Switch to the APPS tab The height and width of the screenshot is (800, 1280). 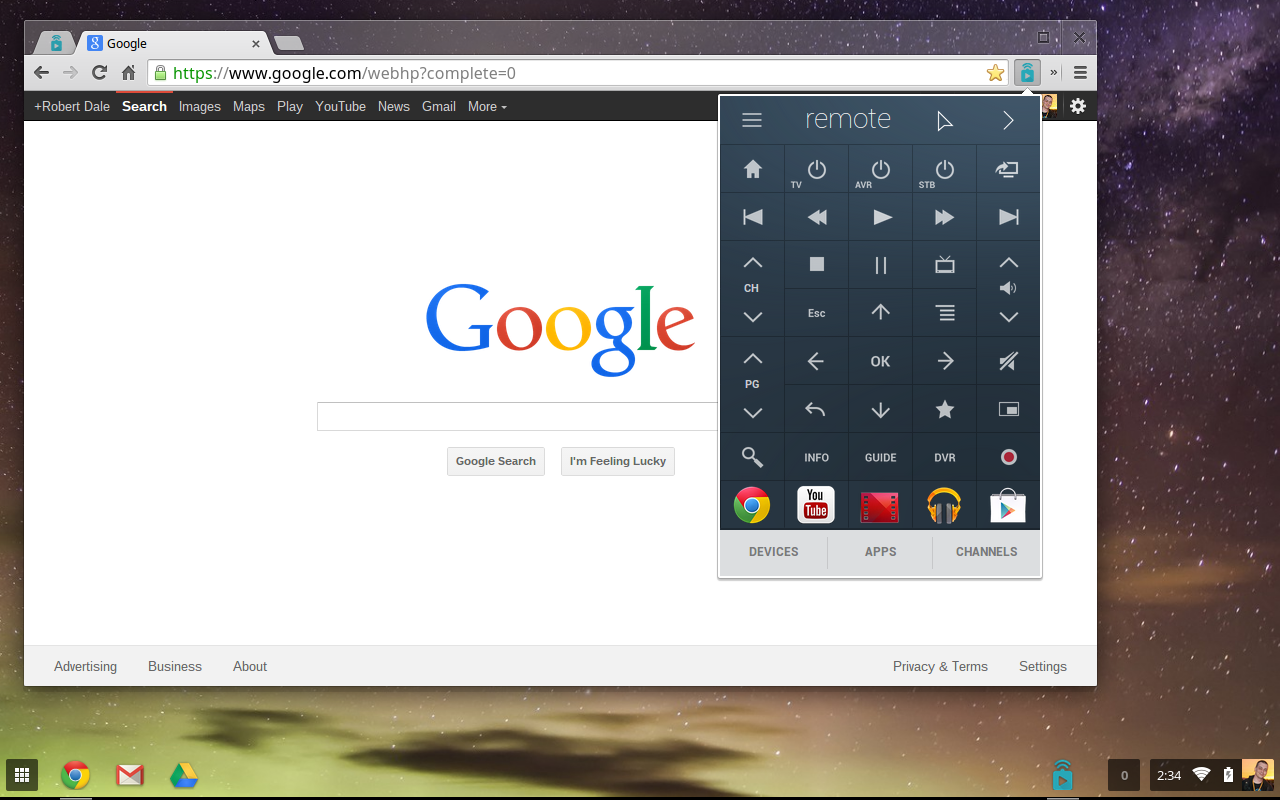pyautogui.click(x=880, y=551)
